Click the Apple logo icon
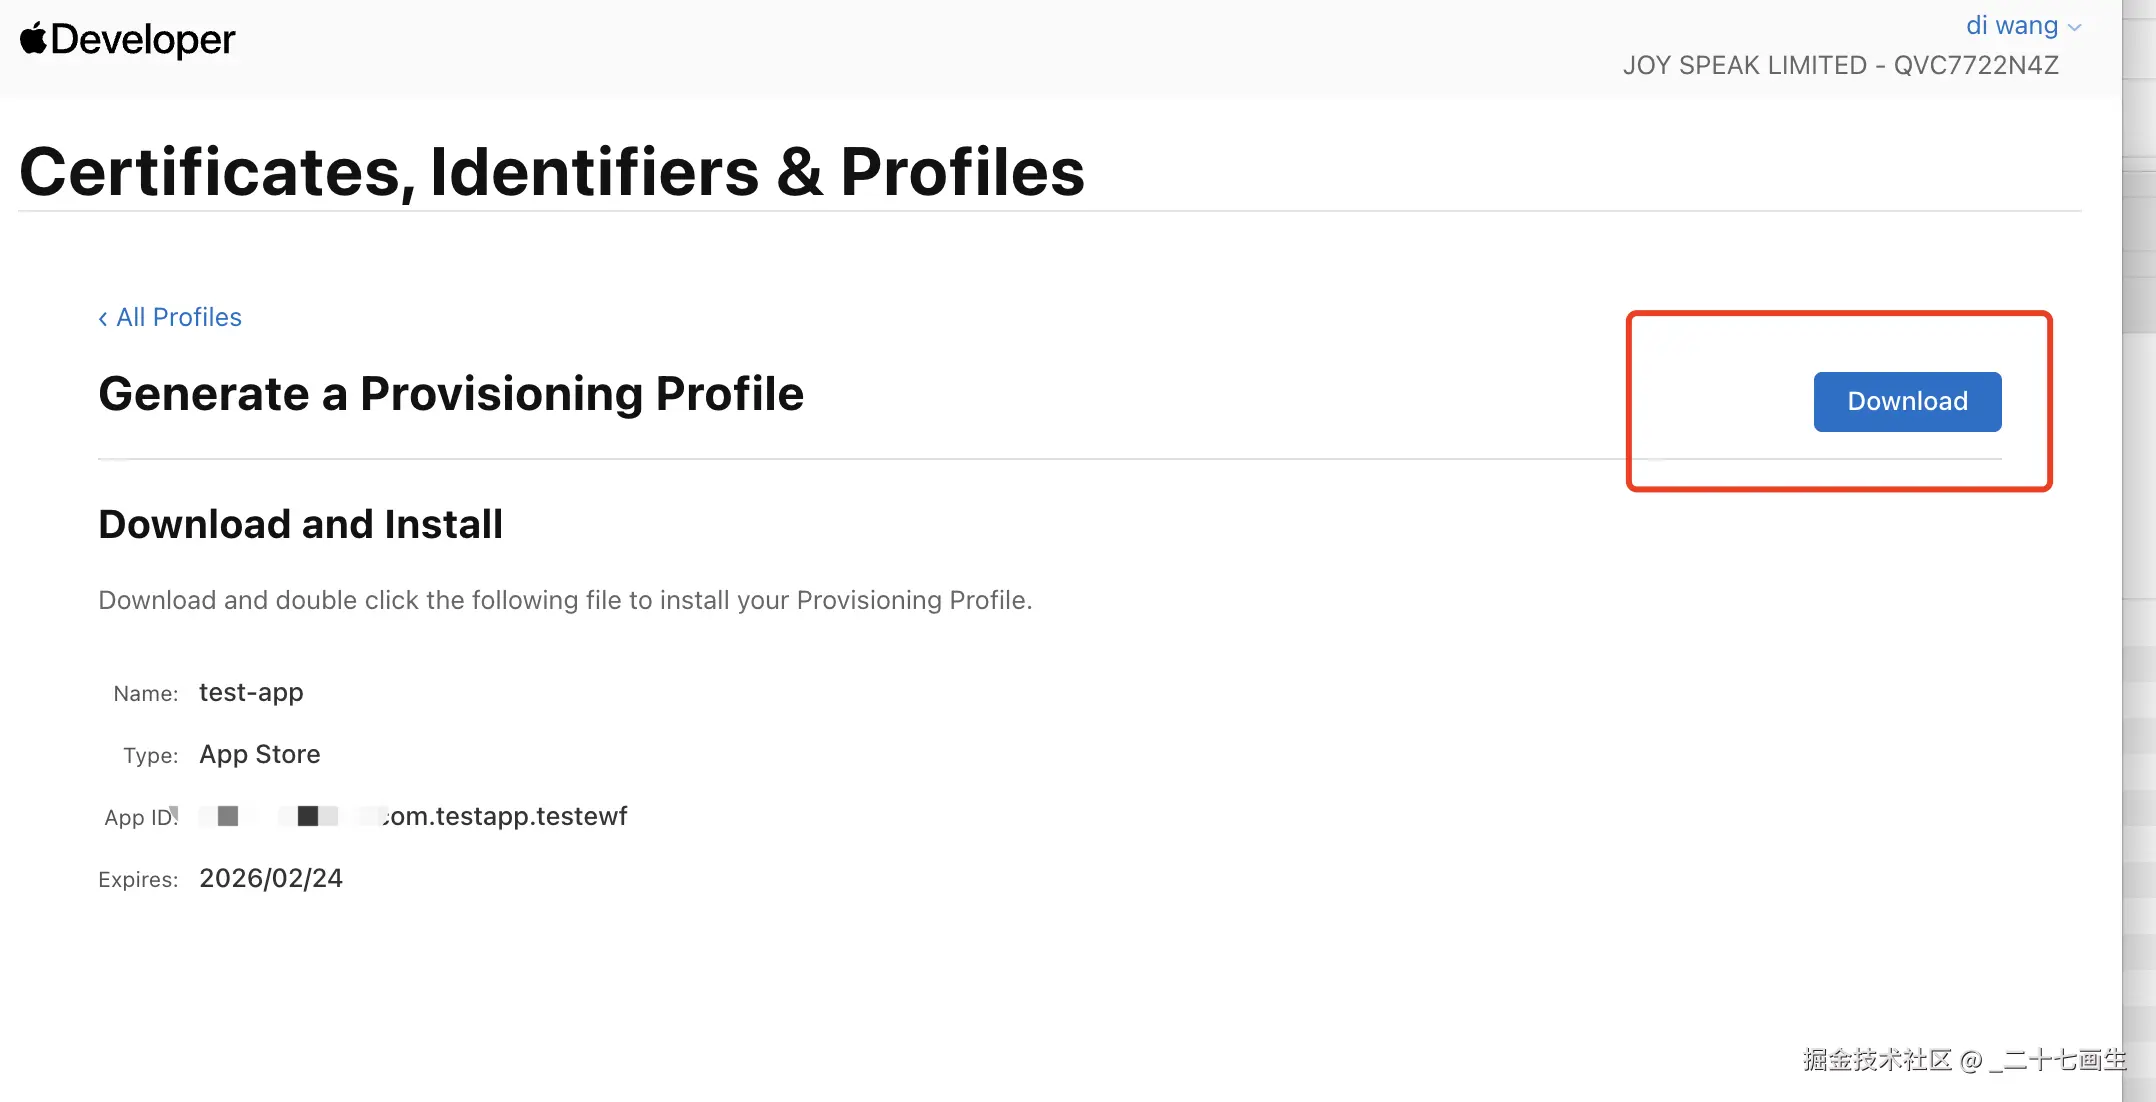 pos(33,39)
